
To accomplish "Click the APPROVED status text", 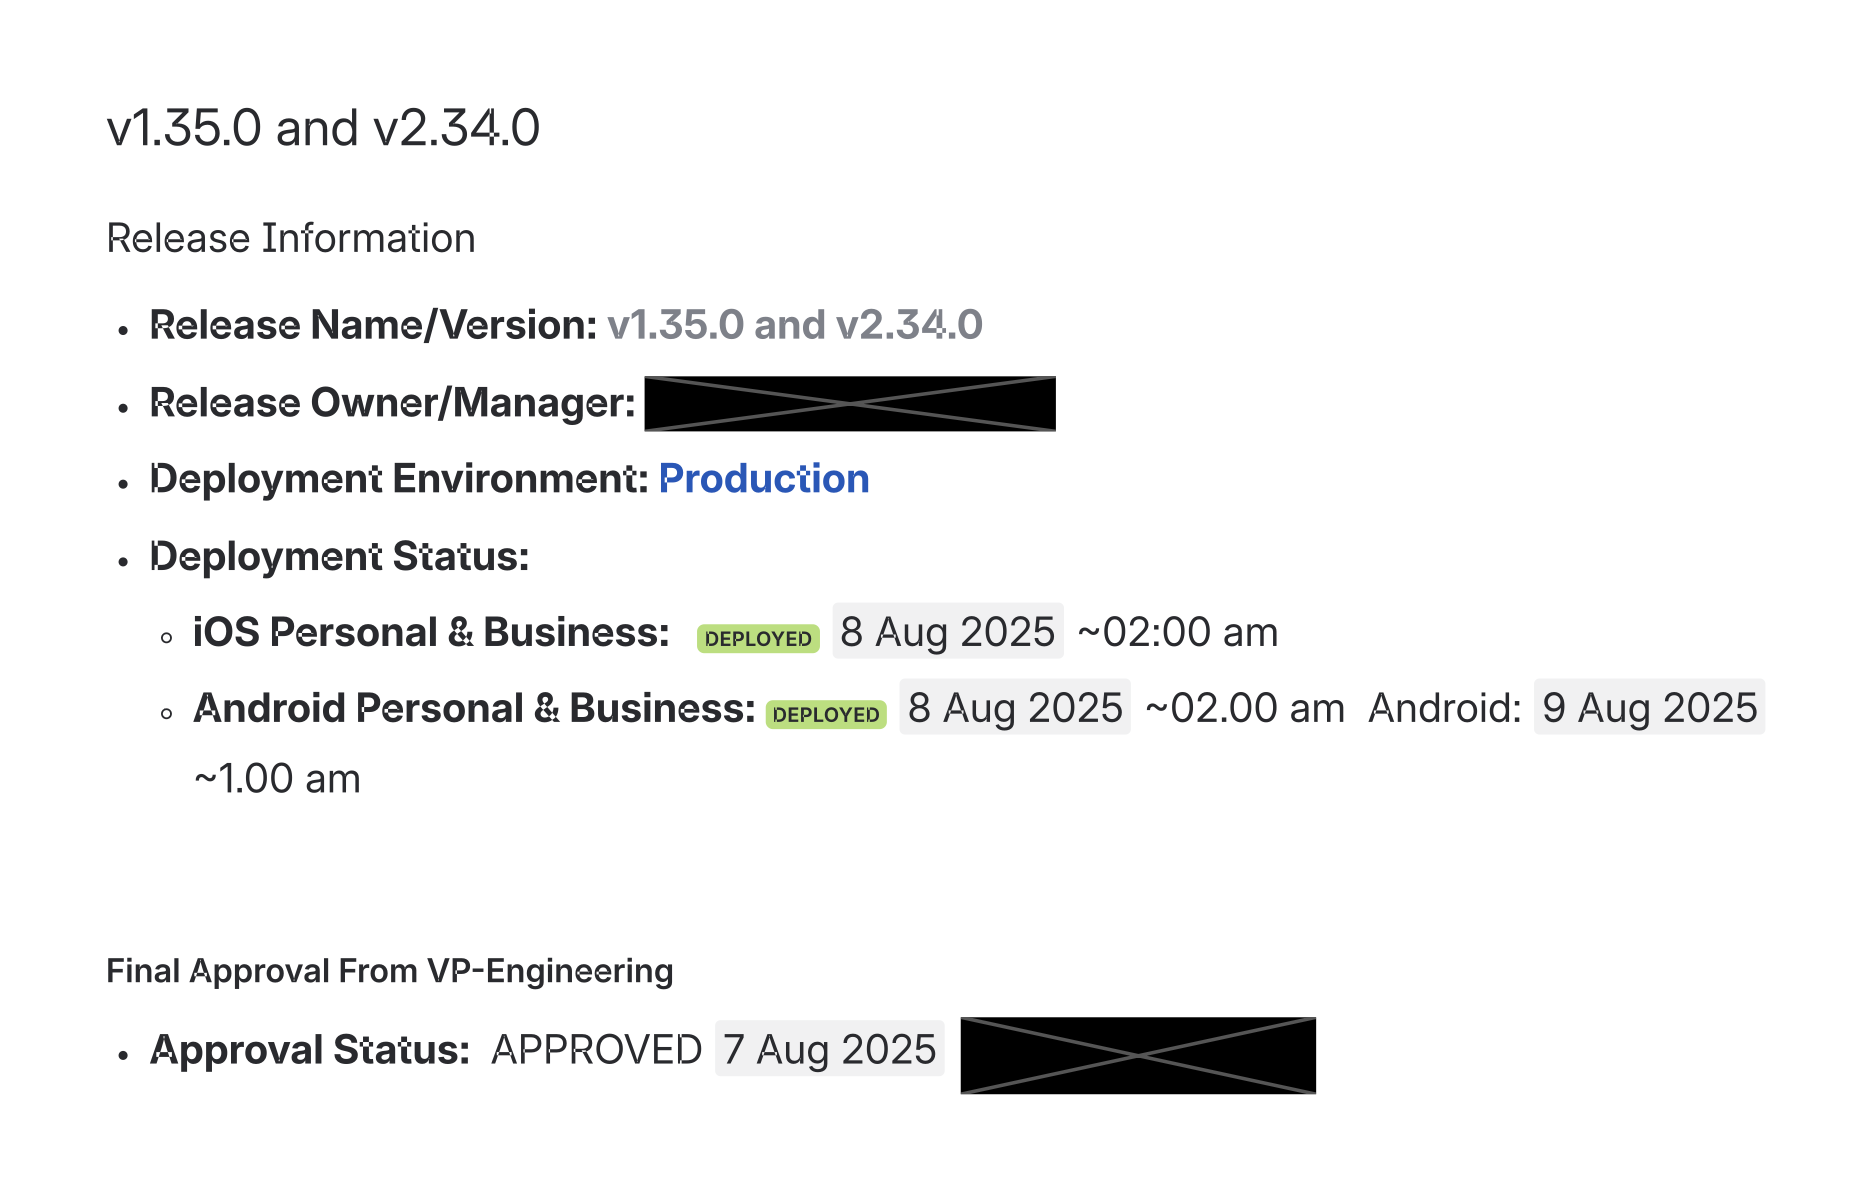I will point(597,1049).
